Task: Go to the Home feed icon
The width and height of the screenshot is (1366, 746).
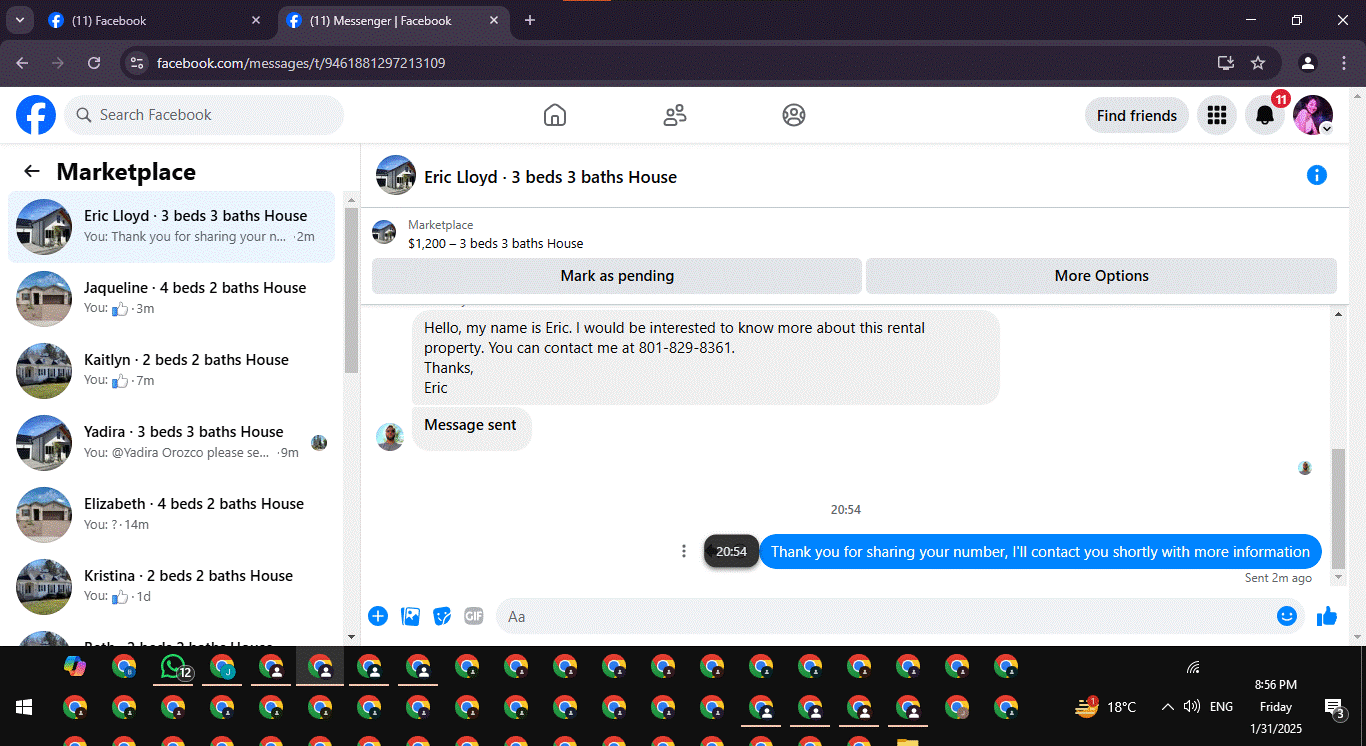Action: click(555, 115)
